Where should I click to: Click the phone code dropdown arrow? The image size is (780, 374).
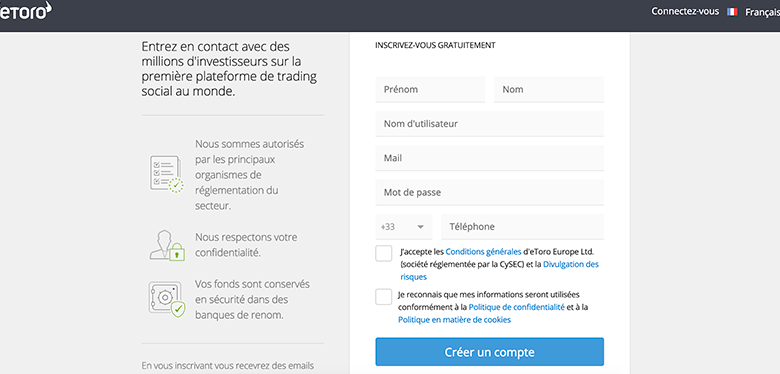[x=421, y=227]
